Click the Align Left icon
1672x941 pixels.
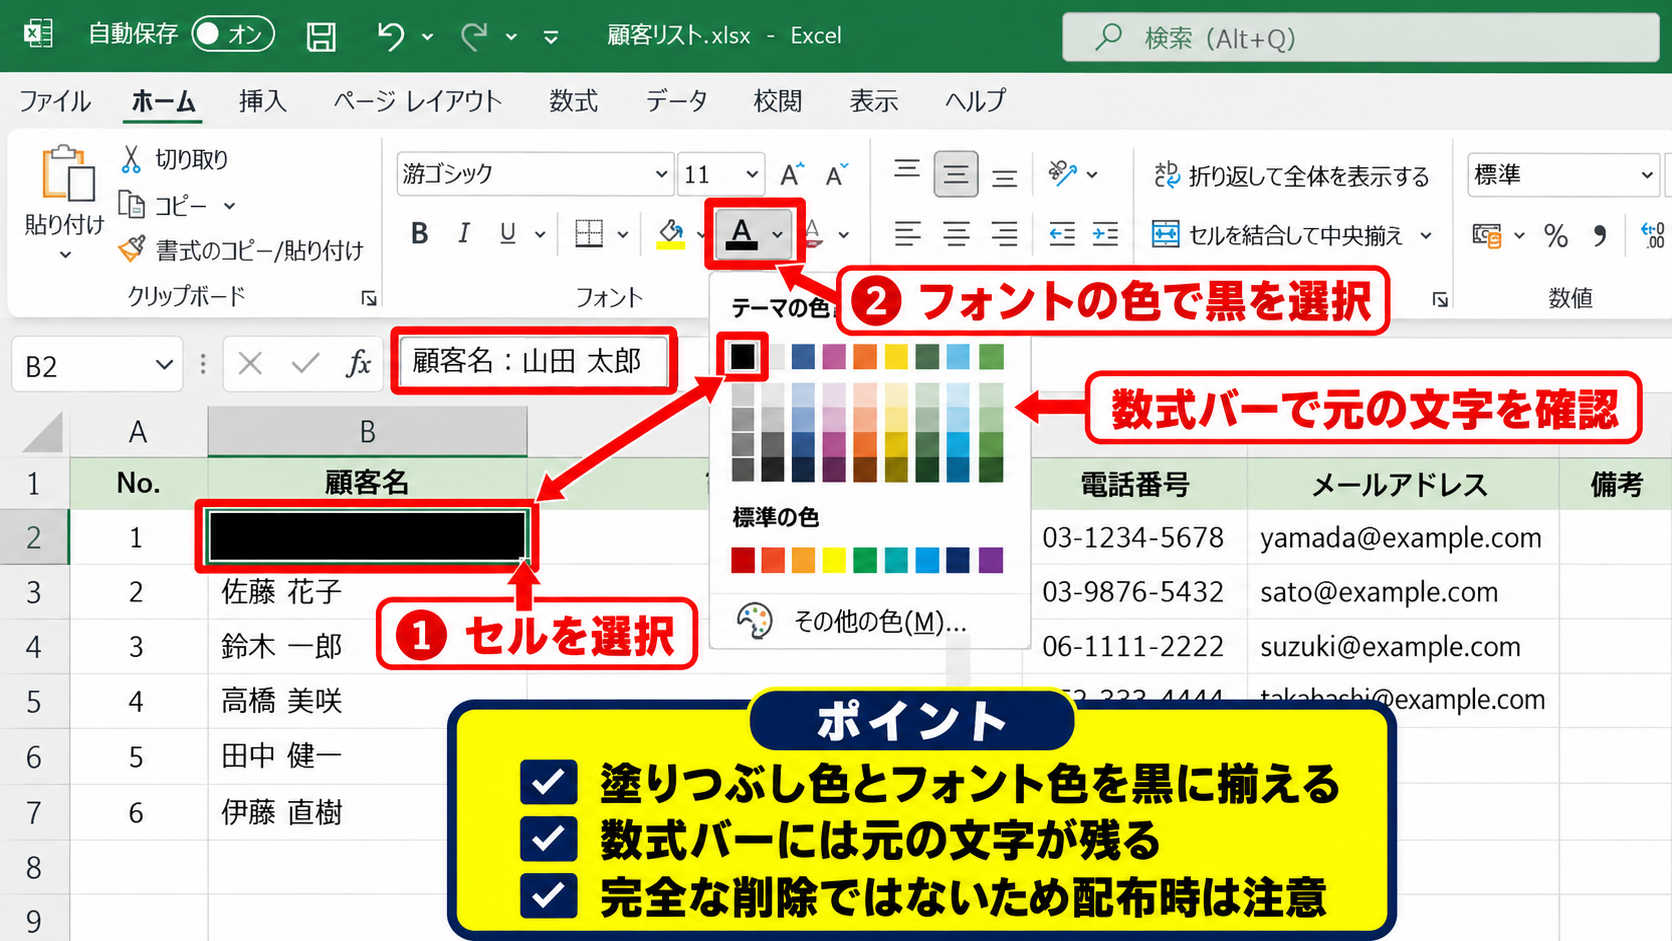coord(907,234)
